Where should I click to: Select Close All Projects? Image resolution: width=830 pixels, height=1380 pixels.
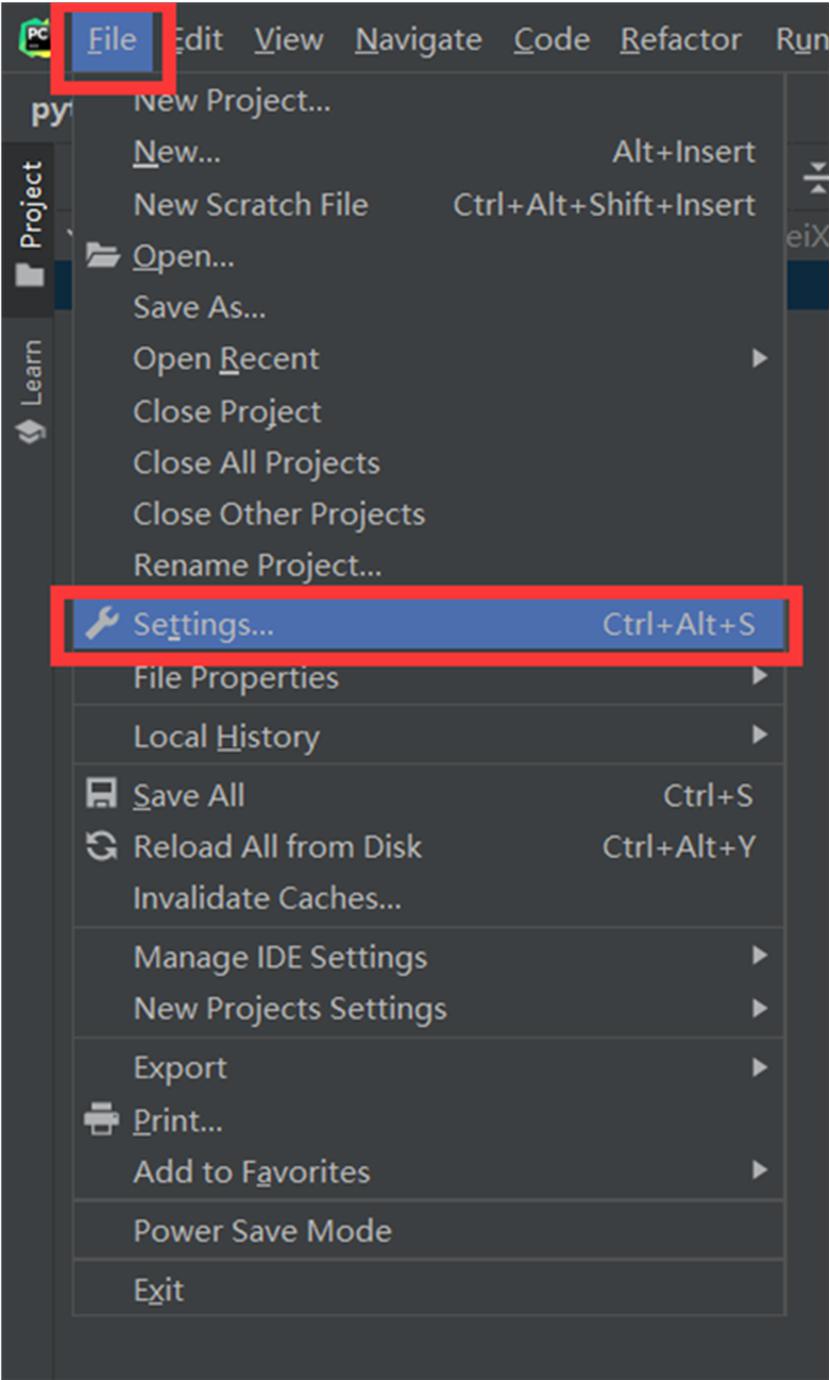tap(256, 463)
